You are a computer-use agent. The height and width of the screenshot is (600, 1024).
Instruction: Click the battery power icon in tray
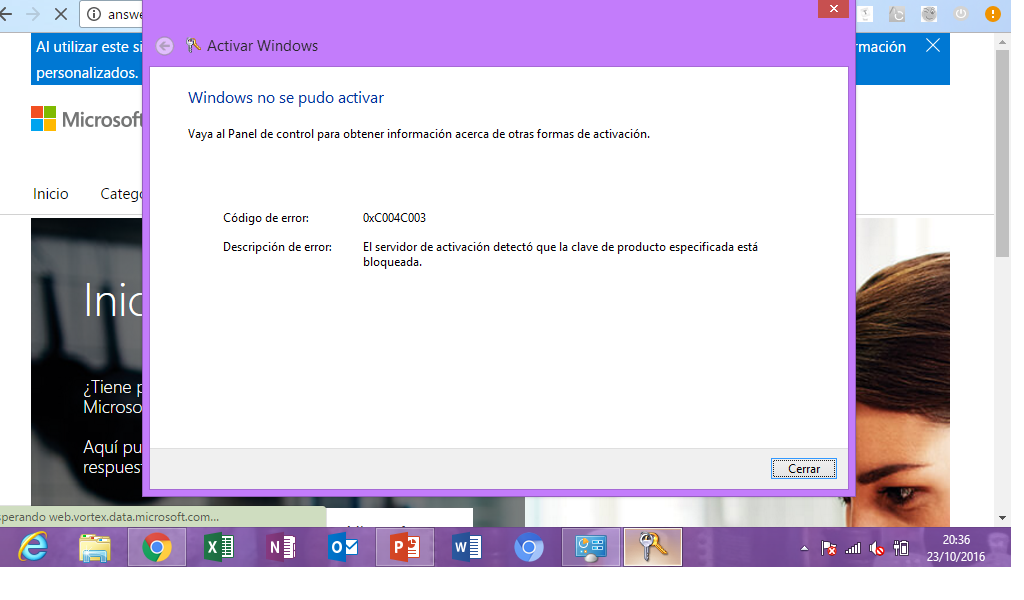[901, 548]
